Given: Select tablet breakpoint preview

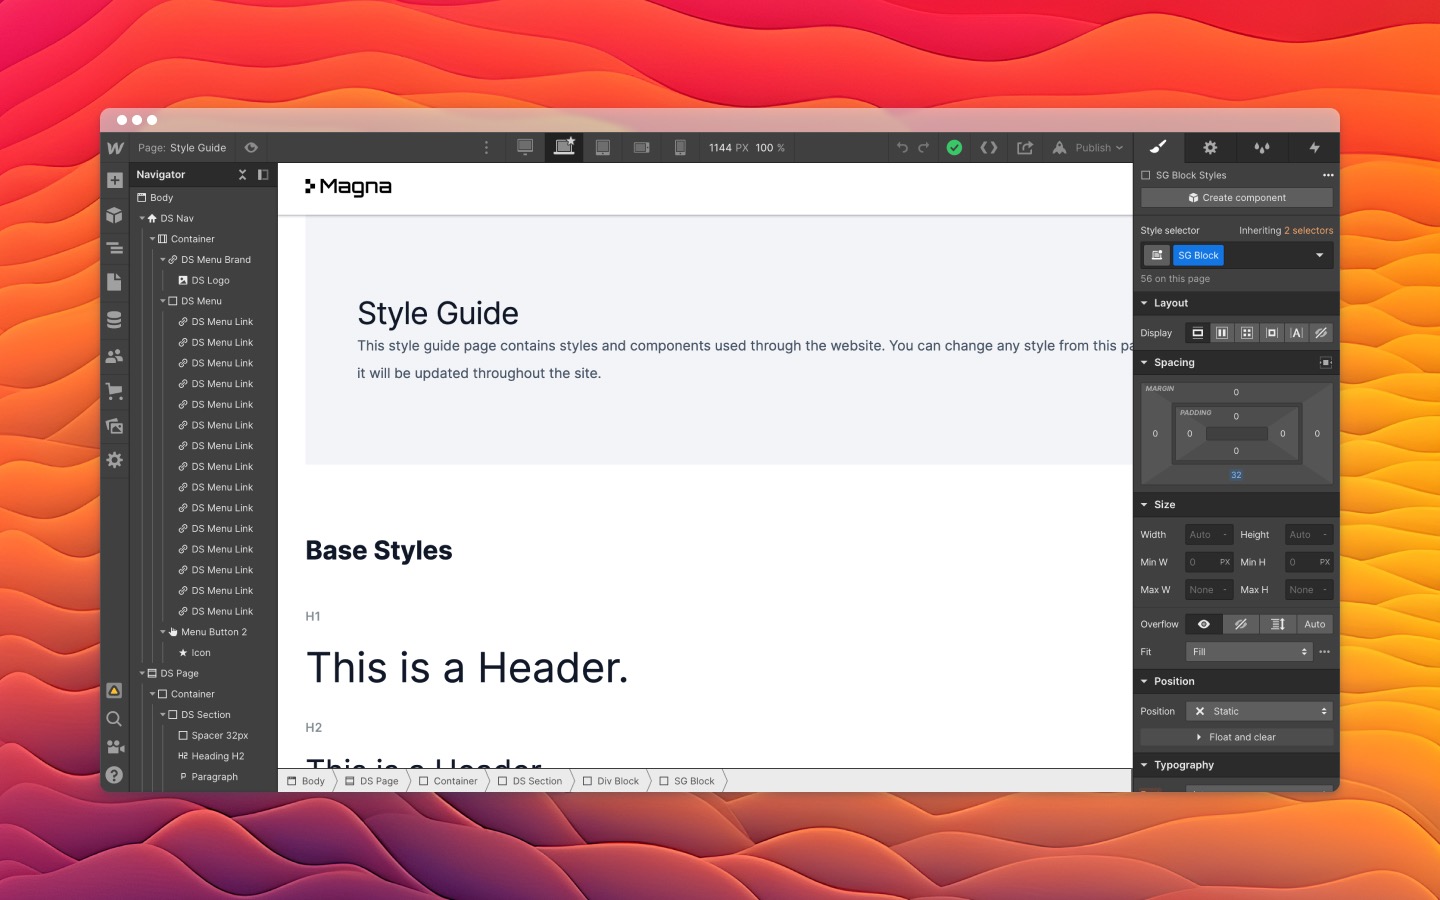Looking at the screenshot, I should tap(603, 147).
